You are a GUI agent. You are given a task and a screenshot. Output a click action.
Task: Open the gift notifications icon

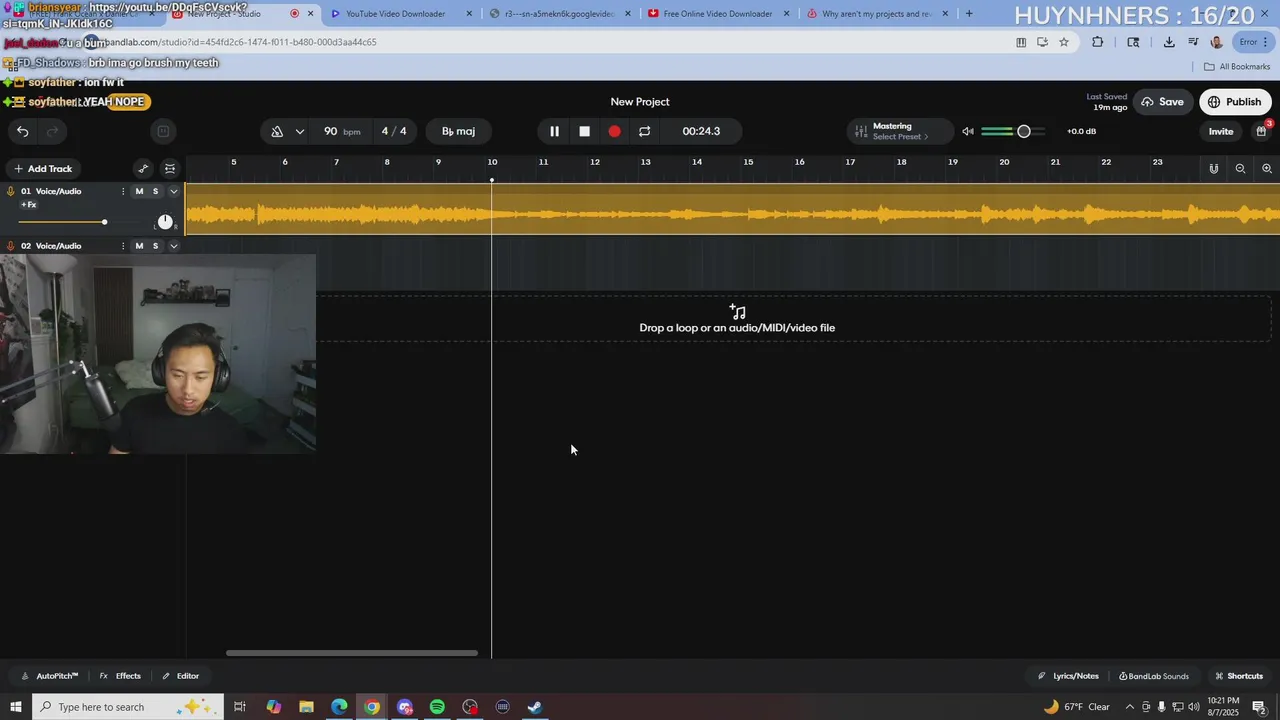pos(1261,131)
